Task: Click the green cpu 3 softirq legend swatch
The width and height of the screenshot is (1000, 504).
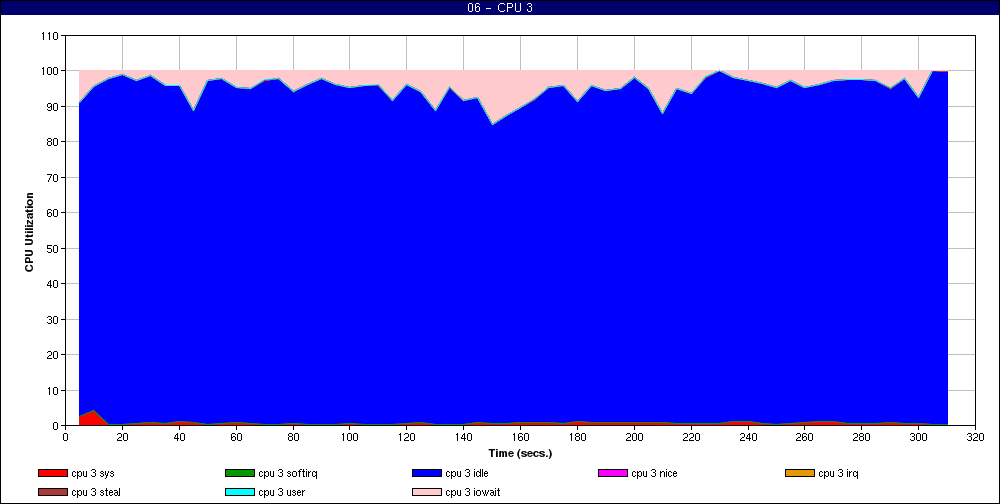Action: tap(239, 473)
